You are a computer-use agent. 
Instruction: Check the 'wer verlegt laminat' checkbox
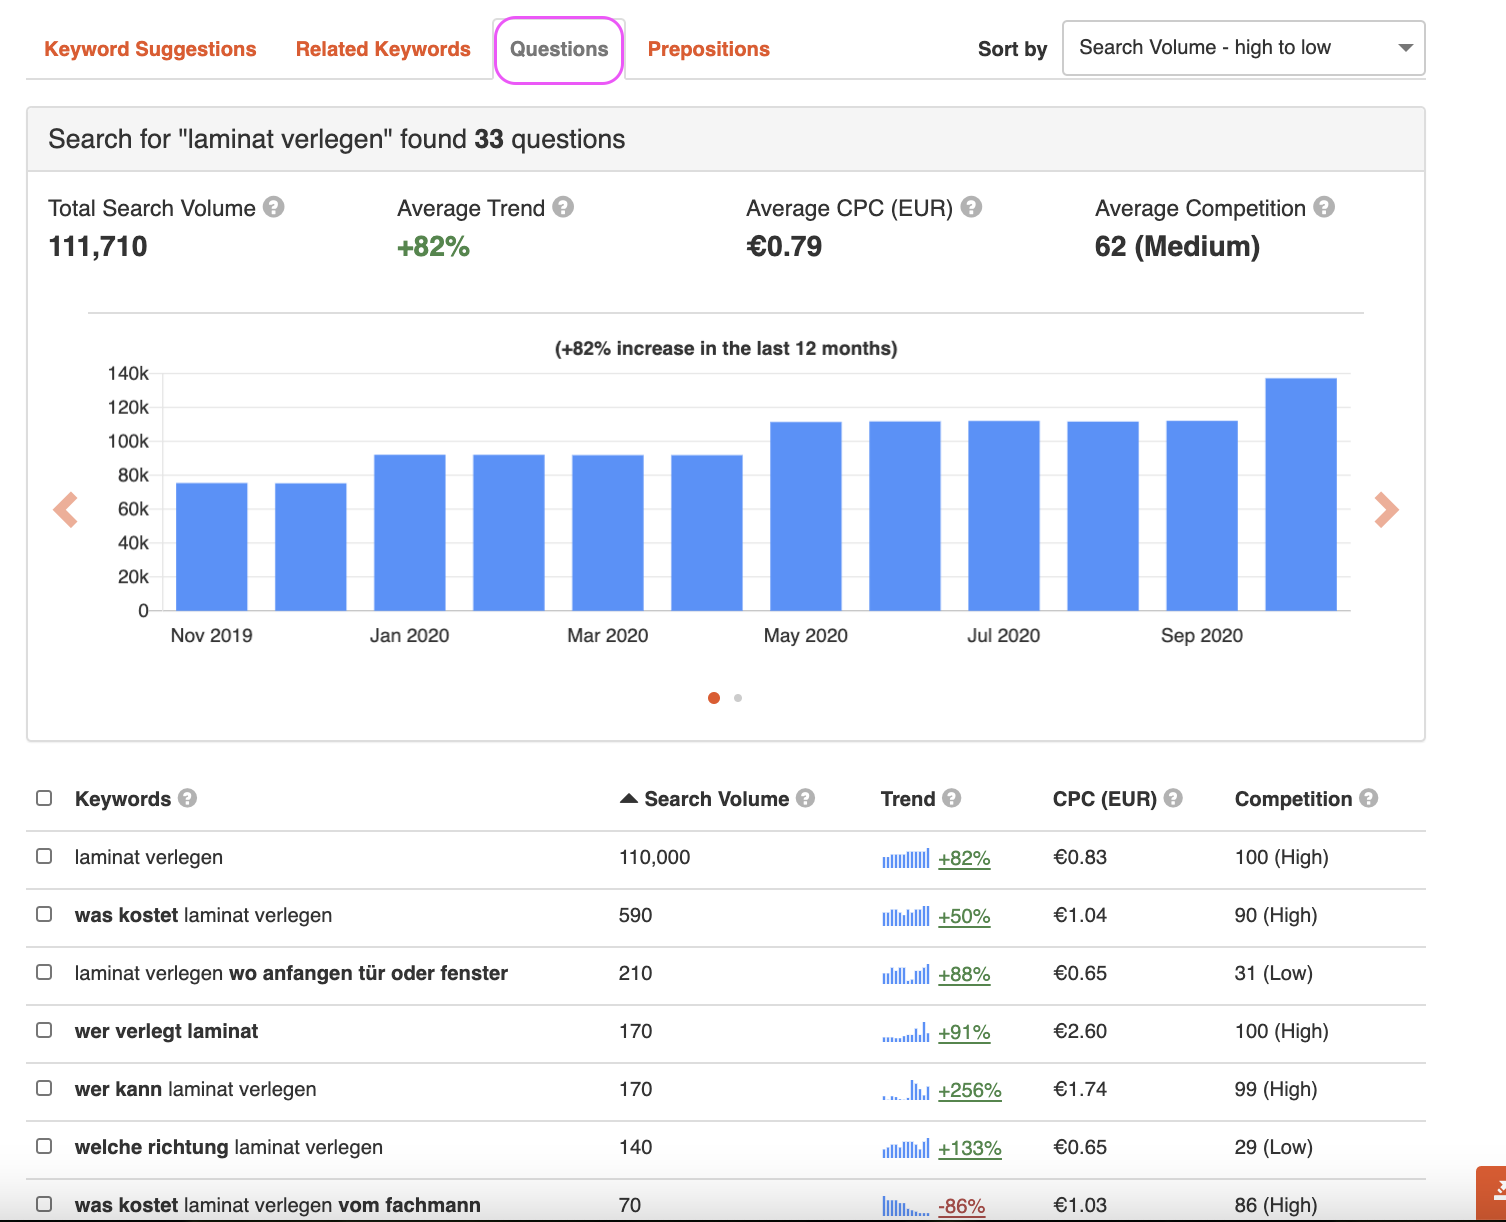pyautogui.click(x=44, y=1030)
